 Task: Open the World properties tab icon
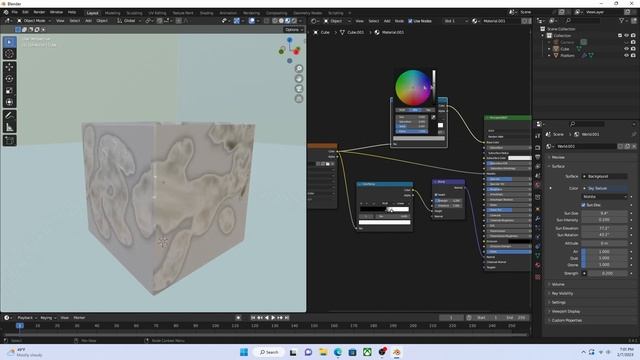(538, 185)
